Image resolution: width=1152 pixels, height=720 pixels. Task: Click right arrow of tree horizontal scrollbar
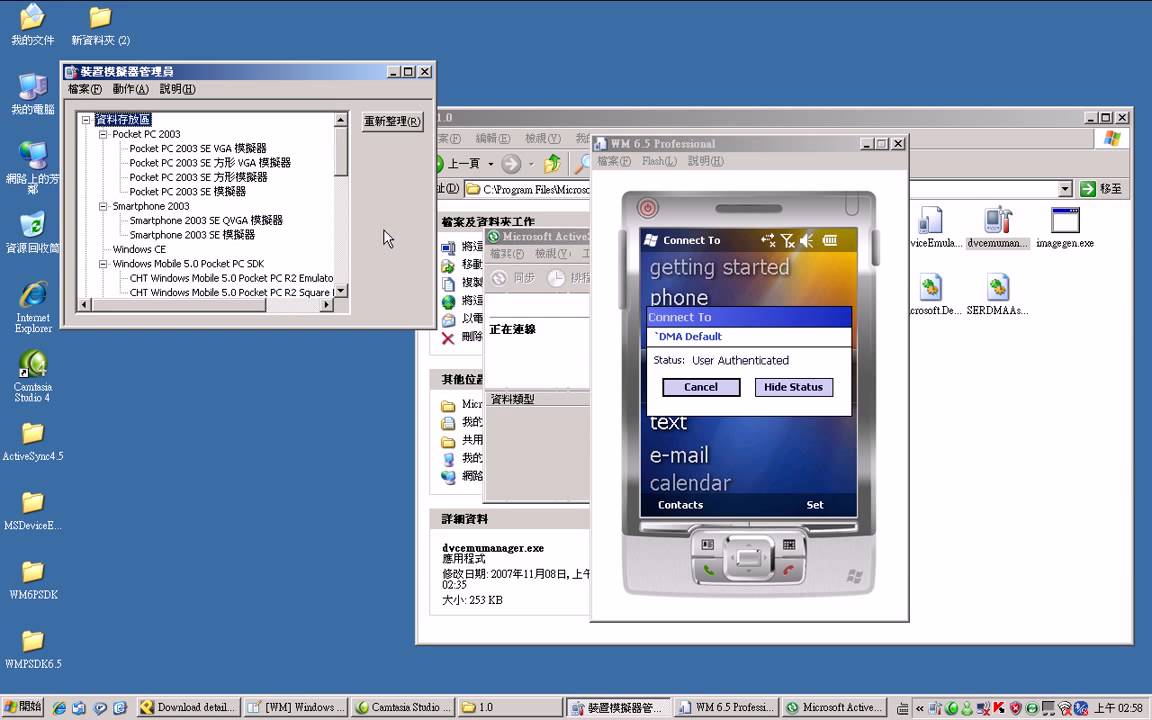pyautogui.click(x=327, y=305)
